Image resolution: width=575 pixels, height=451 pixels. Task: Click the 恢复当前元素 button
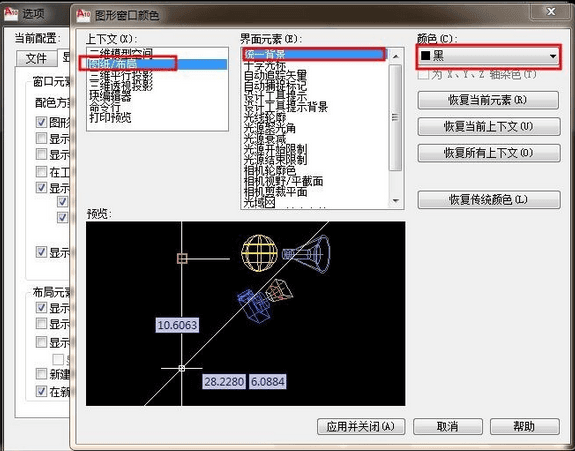(x=488, y=100)
